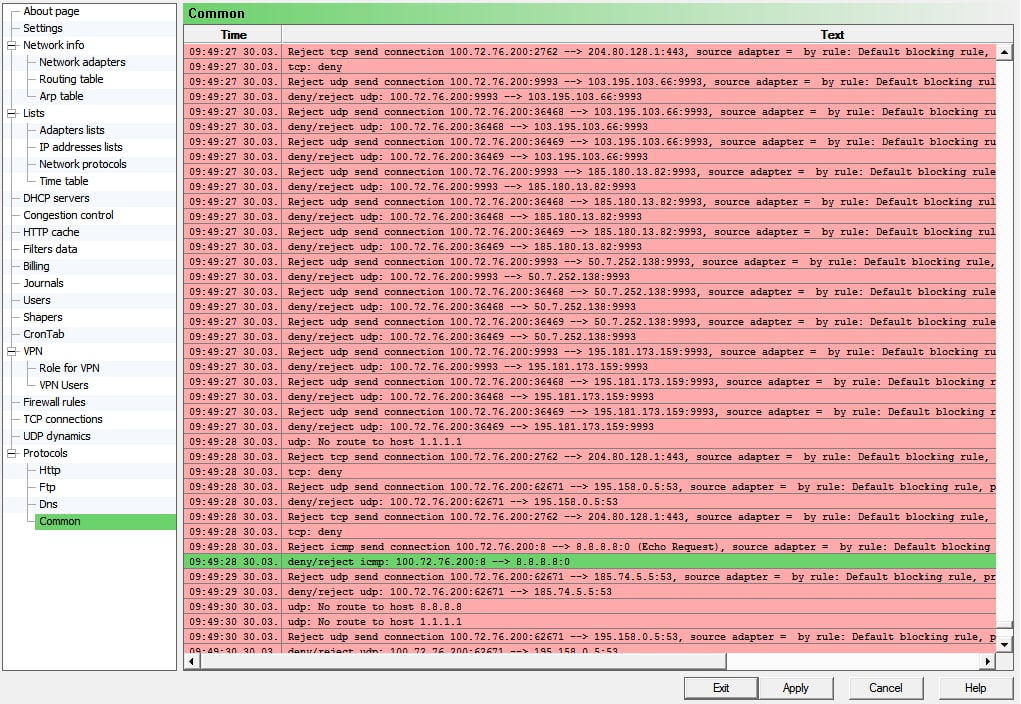This screenshot has width=1021, height=704.
Task: Open Role for VPN item
Action: click(69, 368)
